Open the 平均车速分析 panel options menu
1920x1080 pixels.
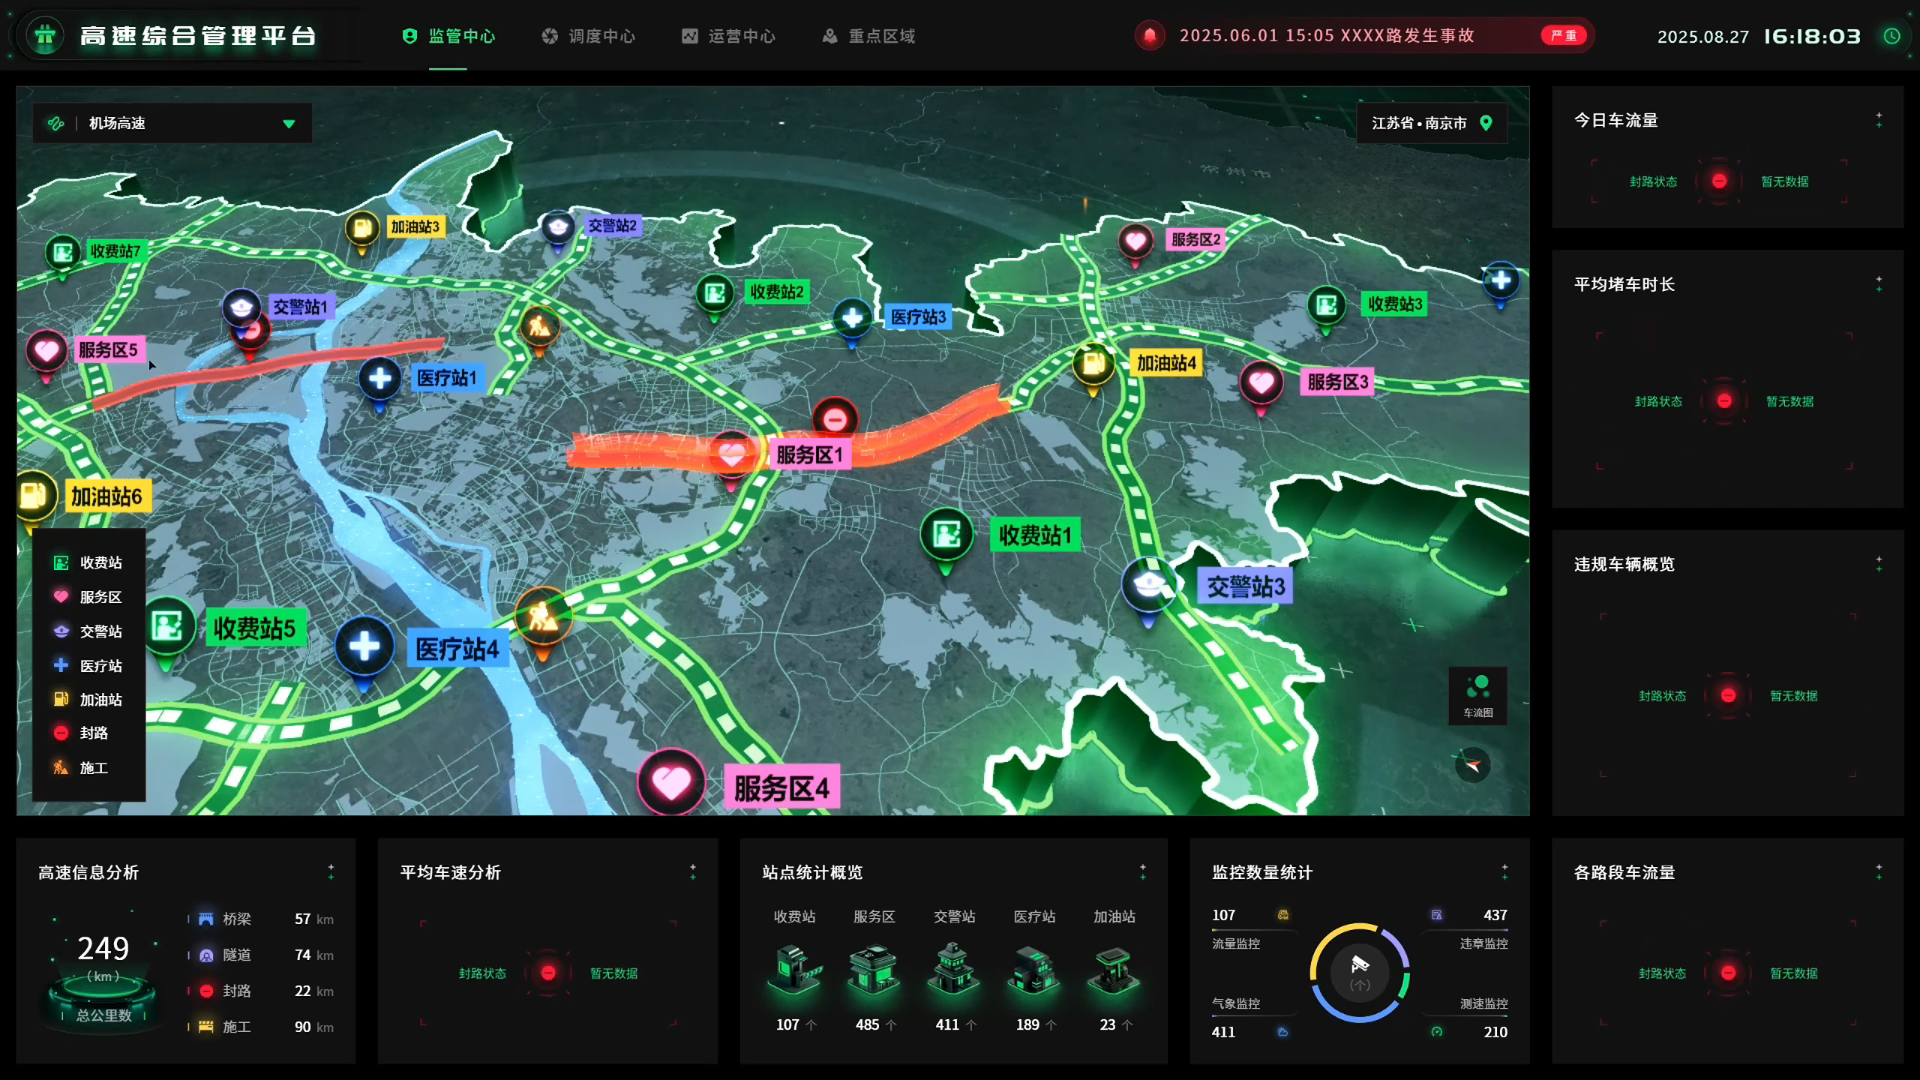[x=693, y=872]
